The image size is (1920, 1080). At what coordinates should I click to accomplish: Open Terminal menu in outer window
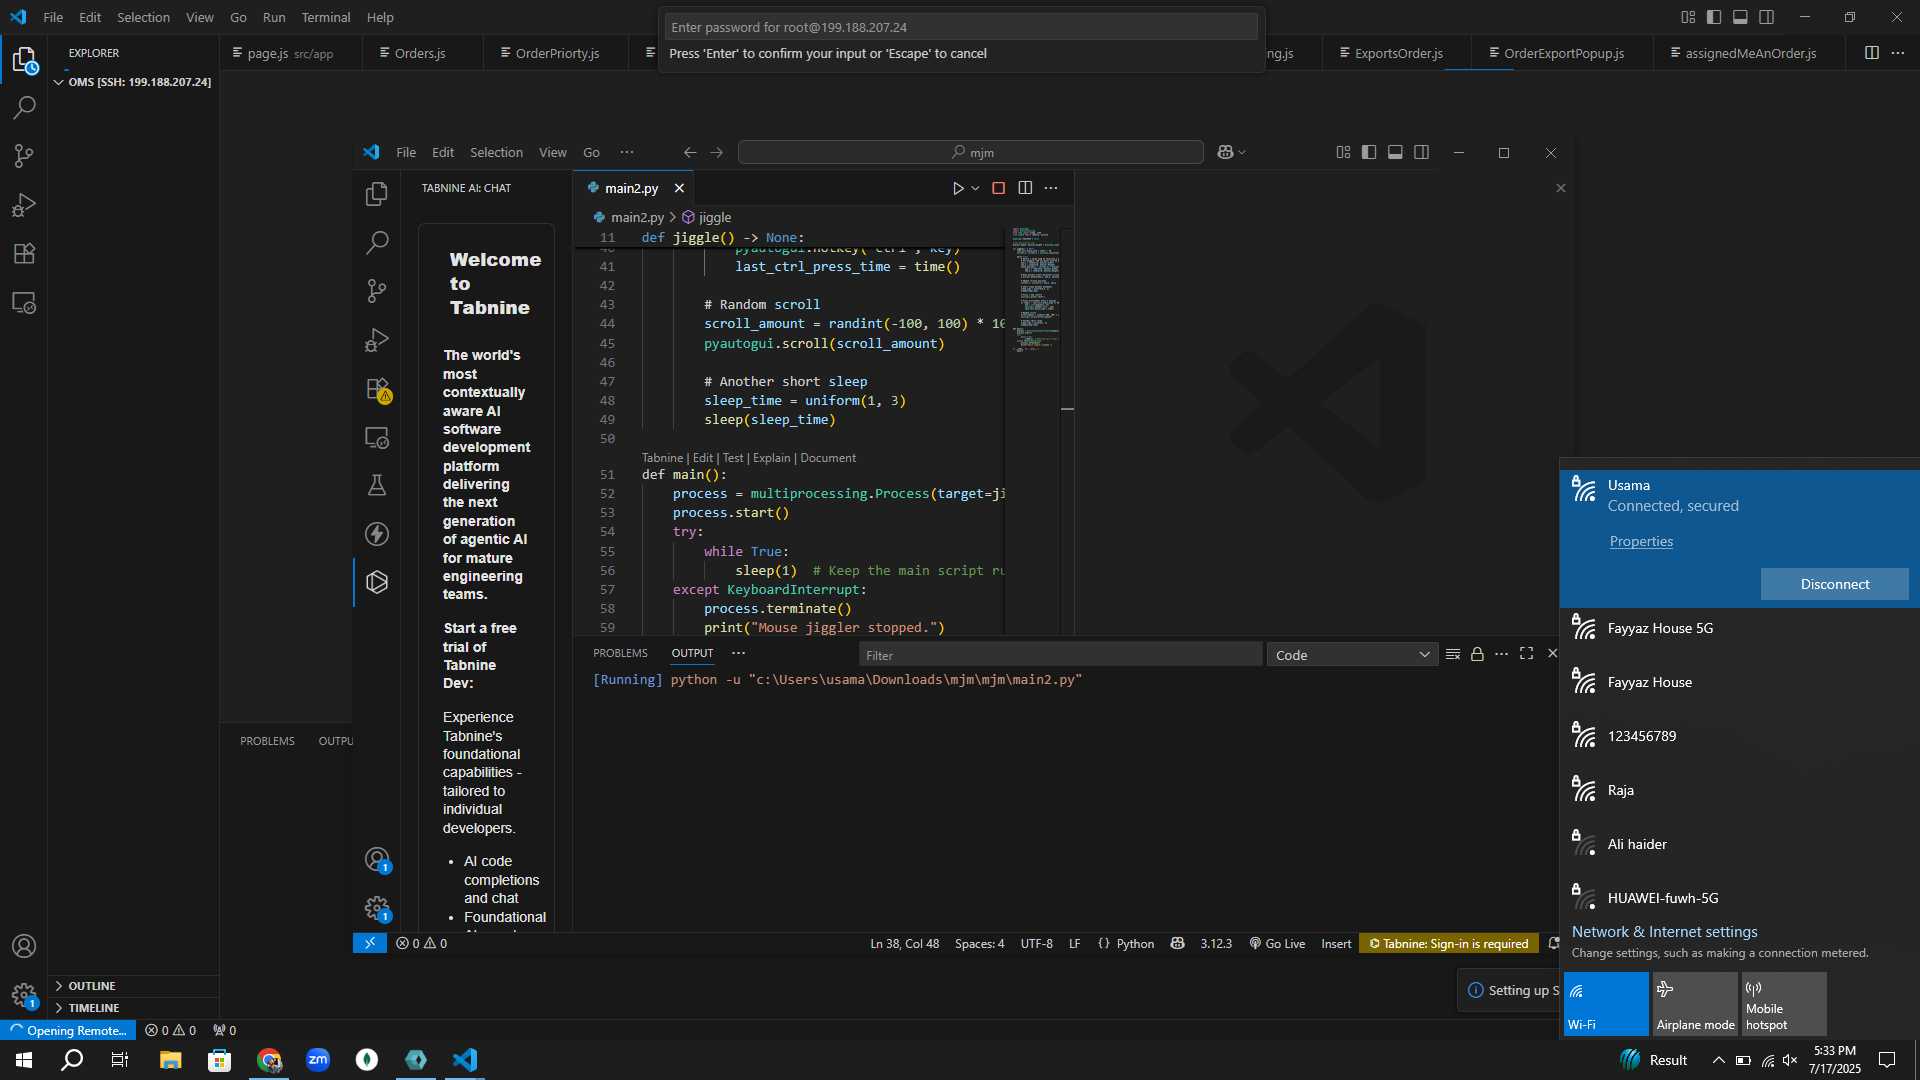(326, 17)
